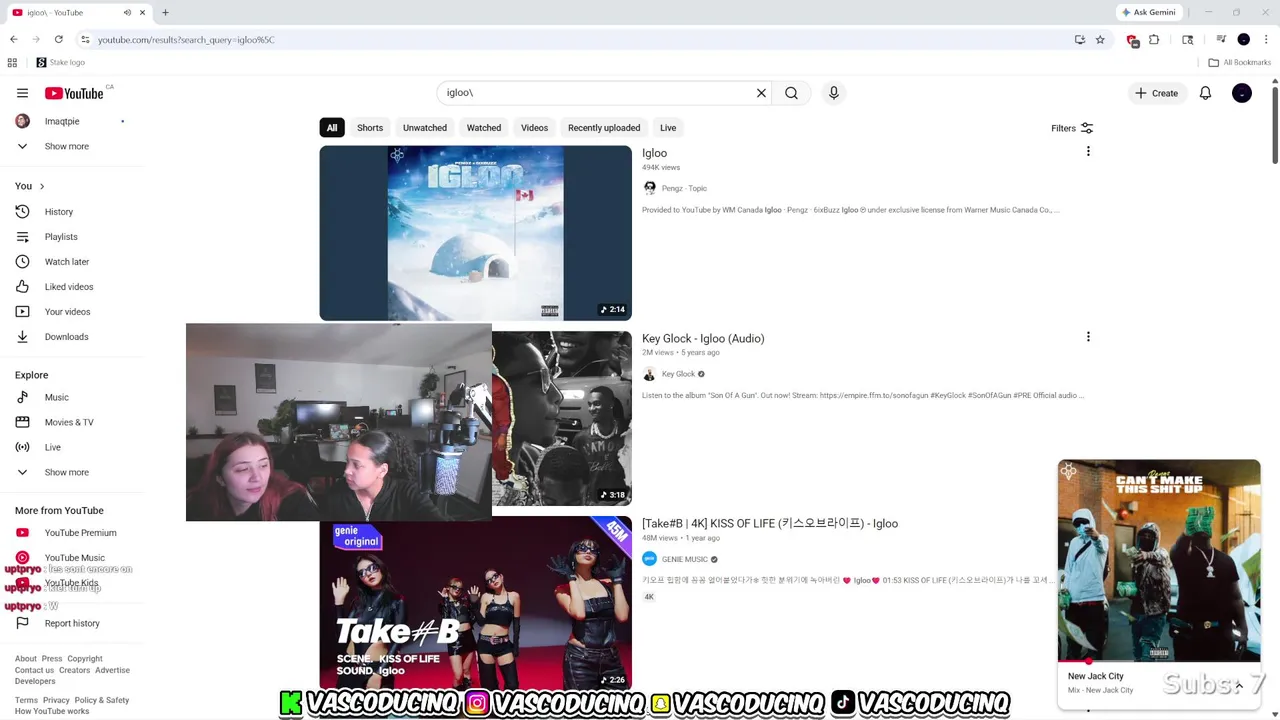Open the Chrome three-dot menu
This screenshot has width=1280, height=720.
point(1265,40)
